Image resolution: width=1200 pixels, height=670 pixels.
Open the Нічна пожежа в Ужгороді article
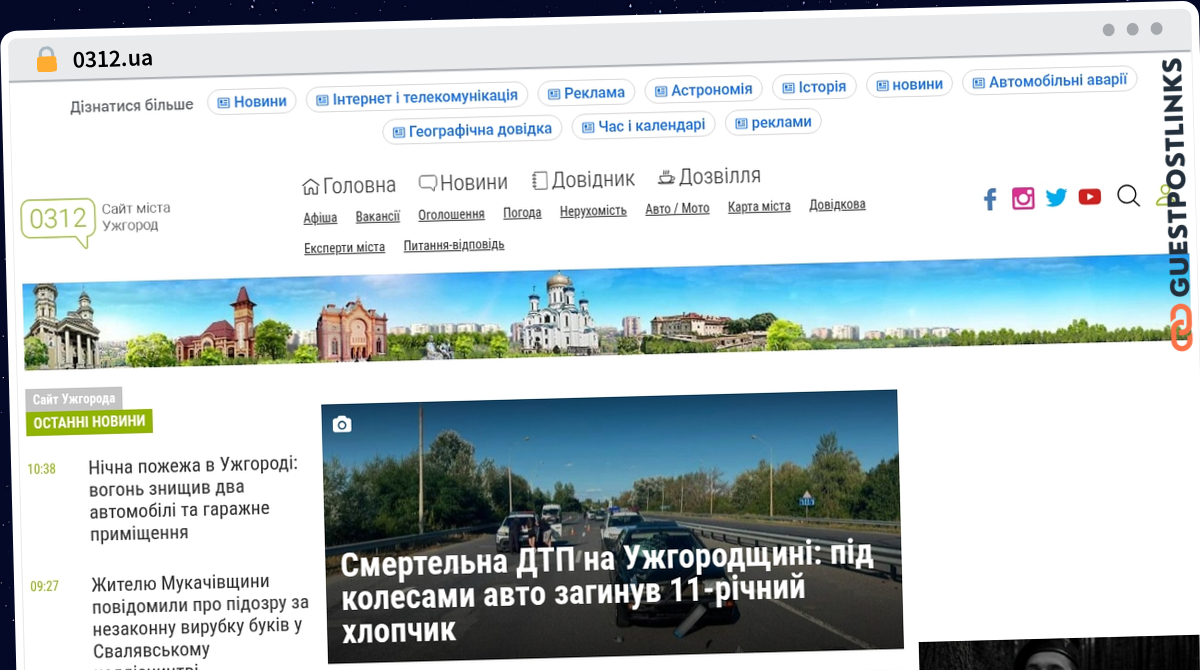click(193, 498)
